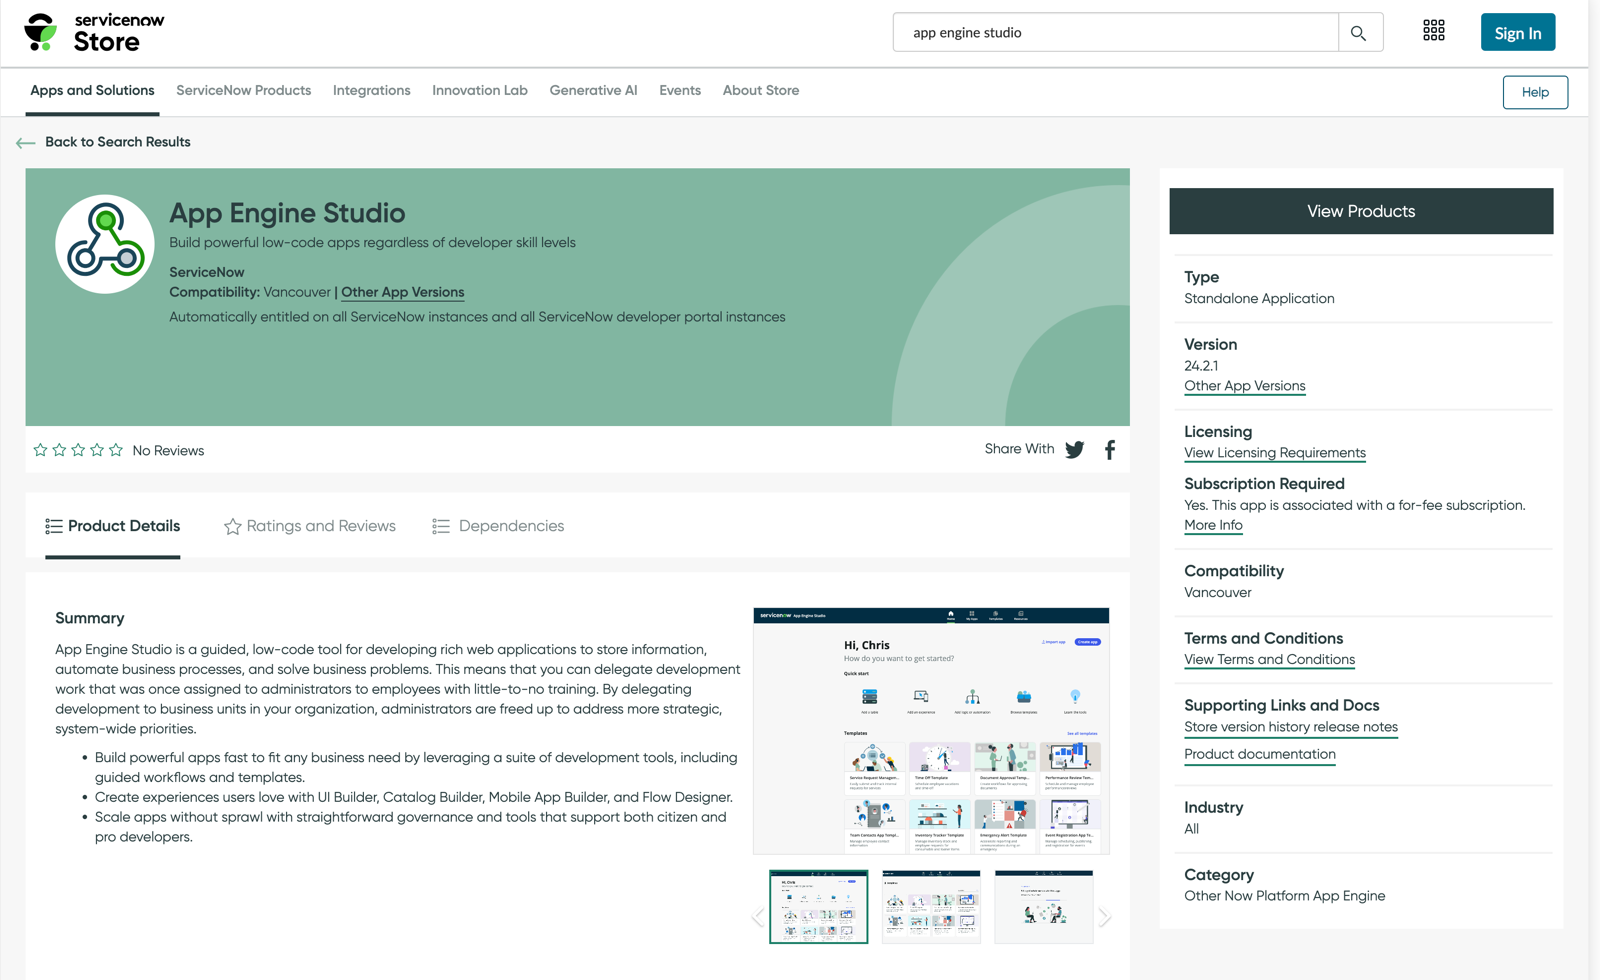Click the Sign In button
Screen dimensions: 1600x980
(1518, 33)
